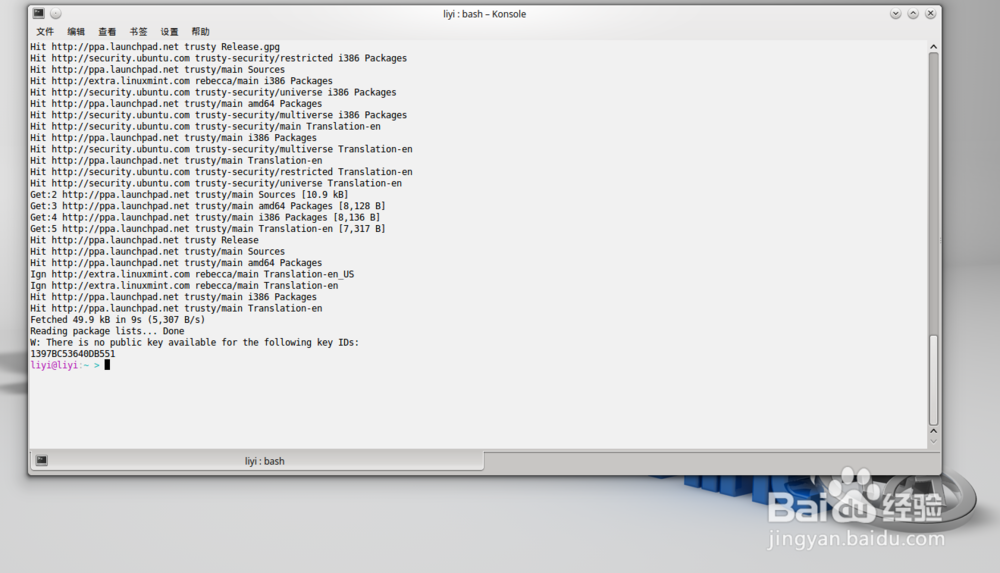Click the 'Get:4' i386 Packages line

pyautogui.click(x=205, y=218)
